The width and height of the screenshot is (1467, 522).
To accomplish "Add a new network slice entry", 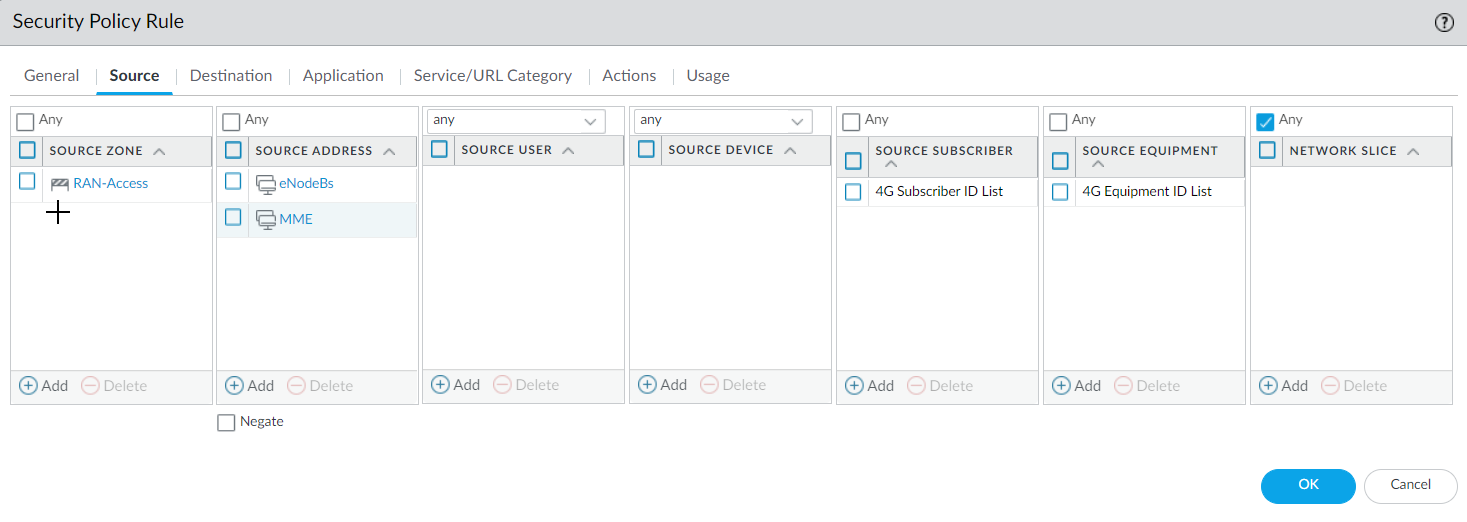I will coord(1284,386).
